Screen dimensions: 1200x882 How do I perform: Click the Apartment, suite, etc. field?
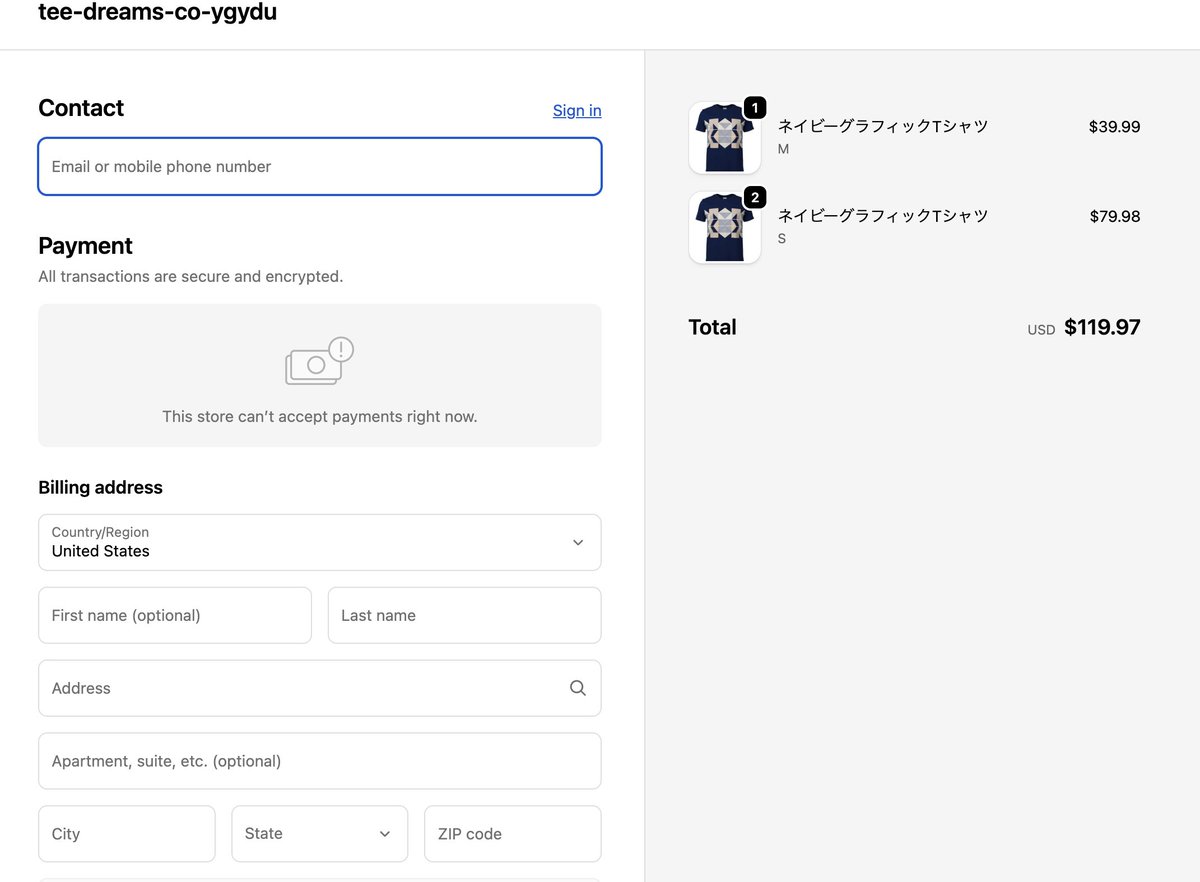pos(319,761)
